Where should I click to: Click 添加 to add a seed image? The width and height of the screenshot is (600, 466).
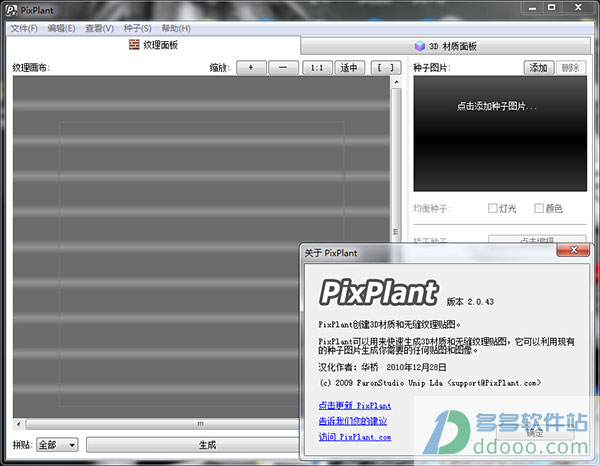coord(538,68)
